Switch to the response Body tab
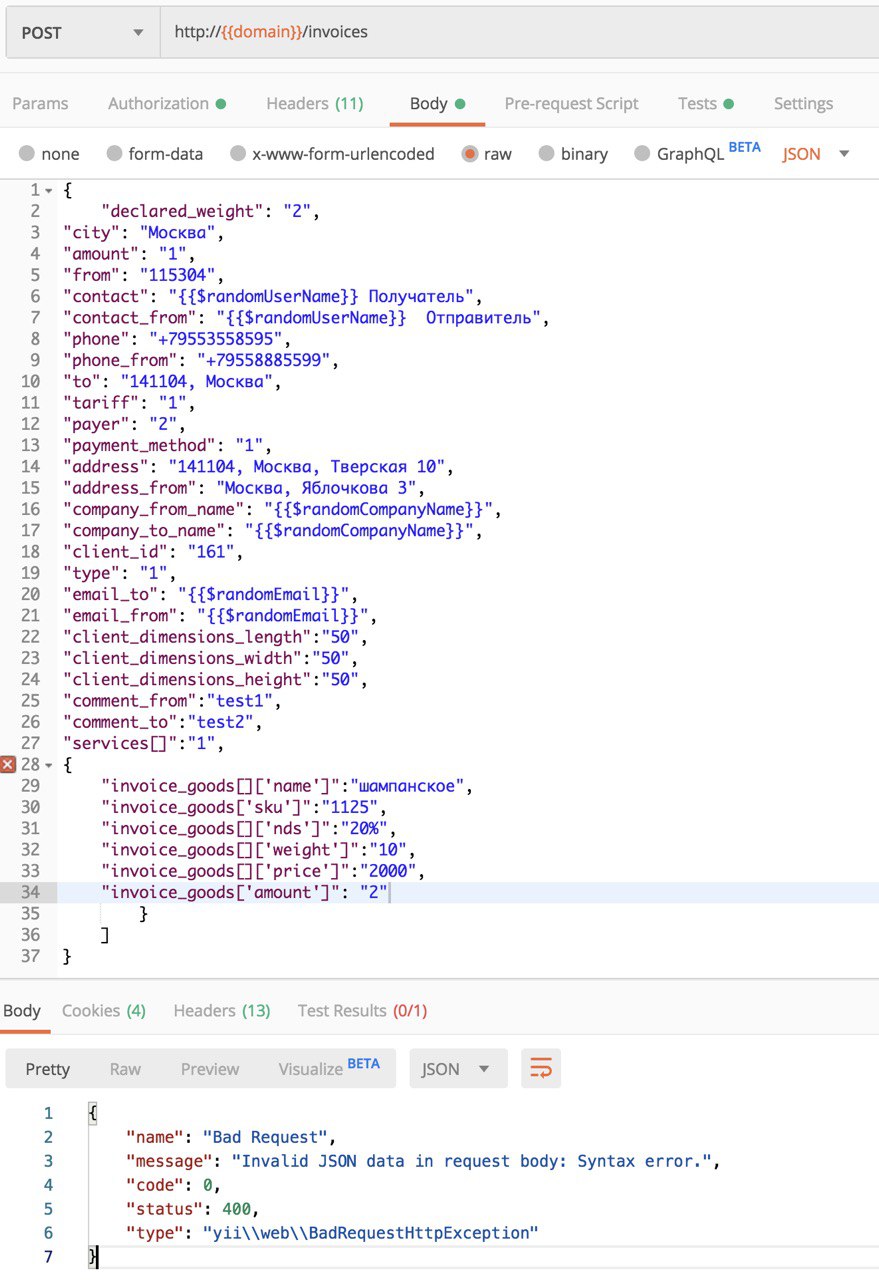Viewport: 879px width, 1280px height. tap(22, 1011)
